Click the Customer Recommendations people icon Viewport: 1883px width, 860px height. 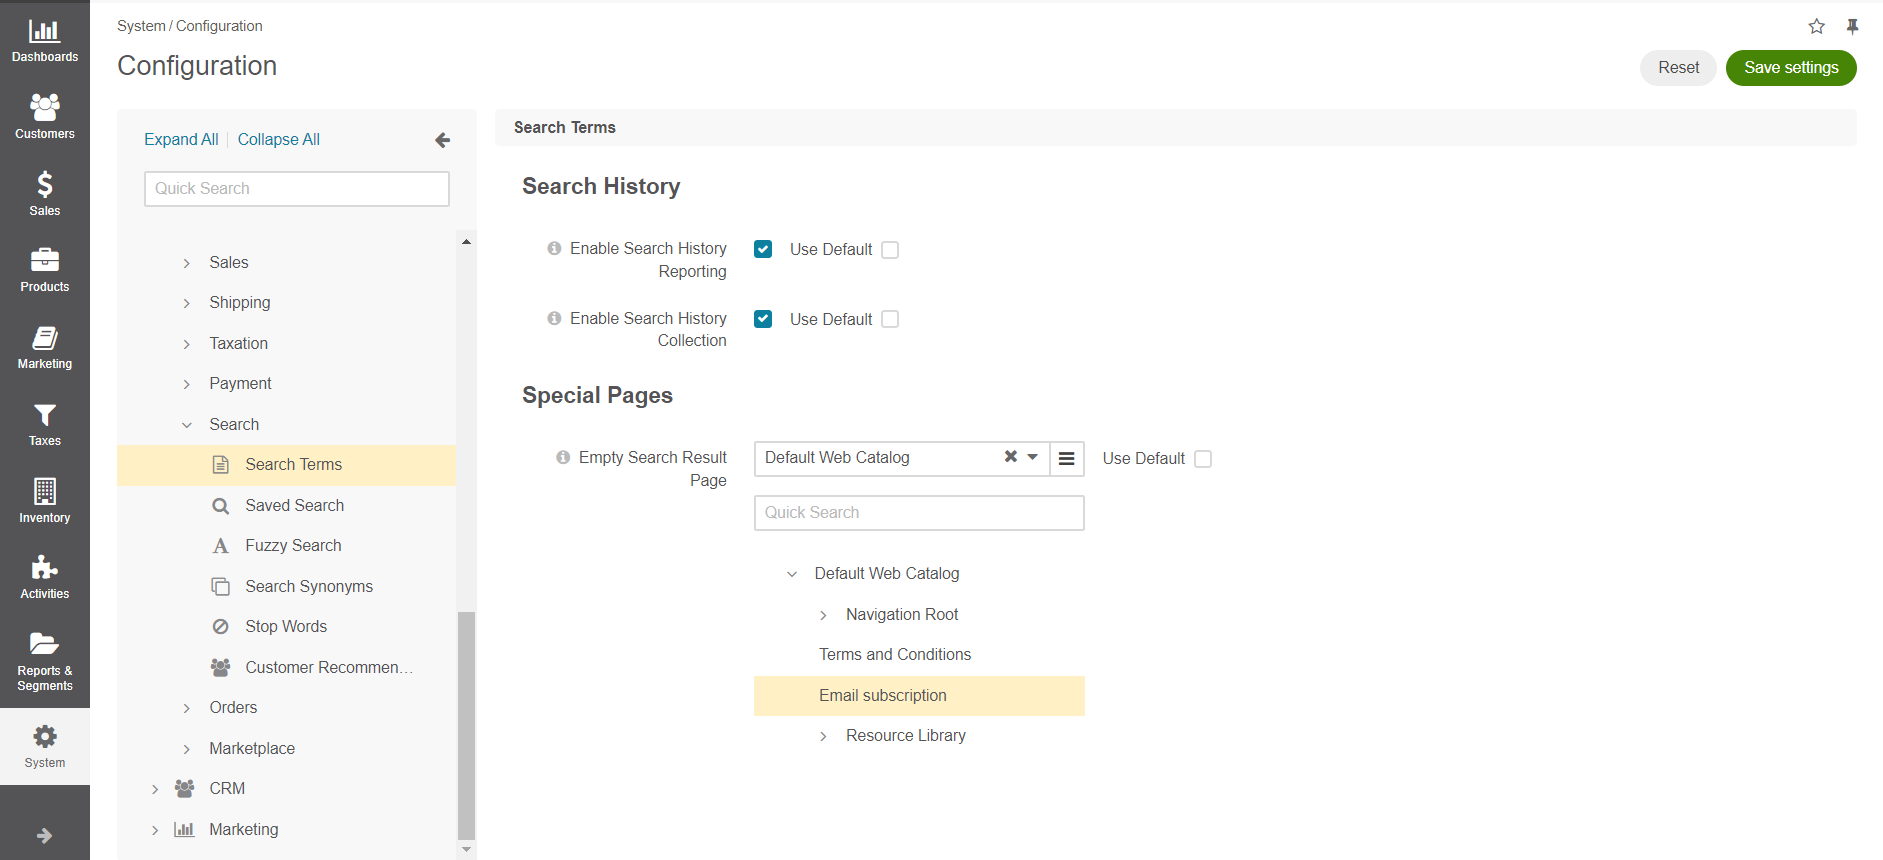tap(220, 667)
